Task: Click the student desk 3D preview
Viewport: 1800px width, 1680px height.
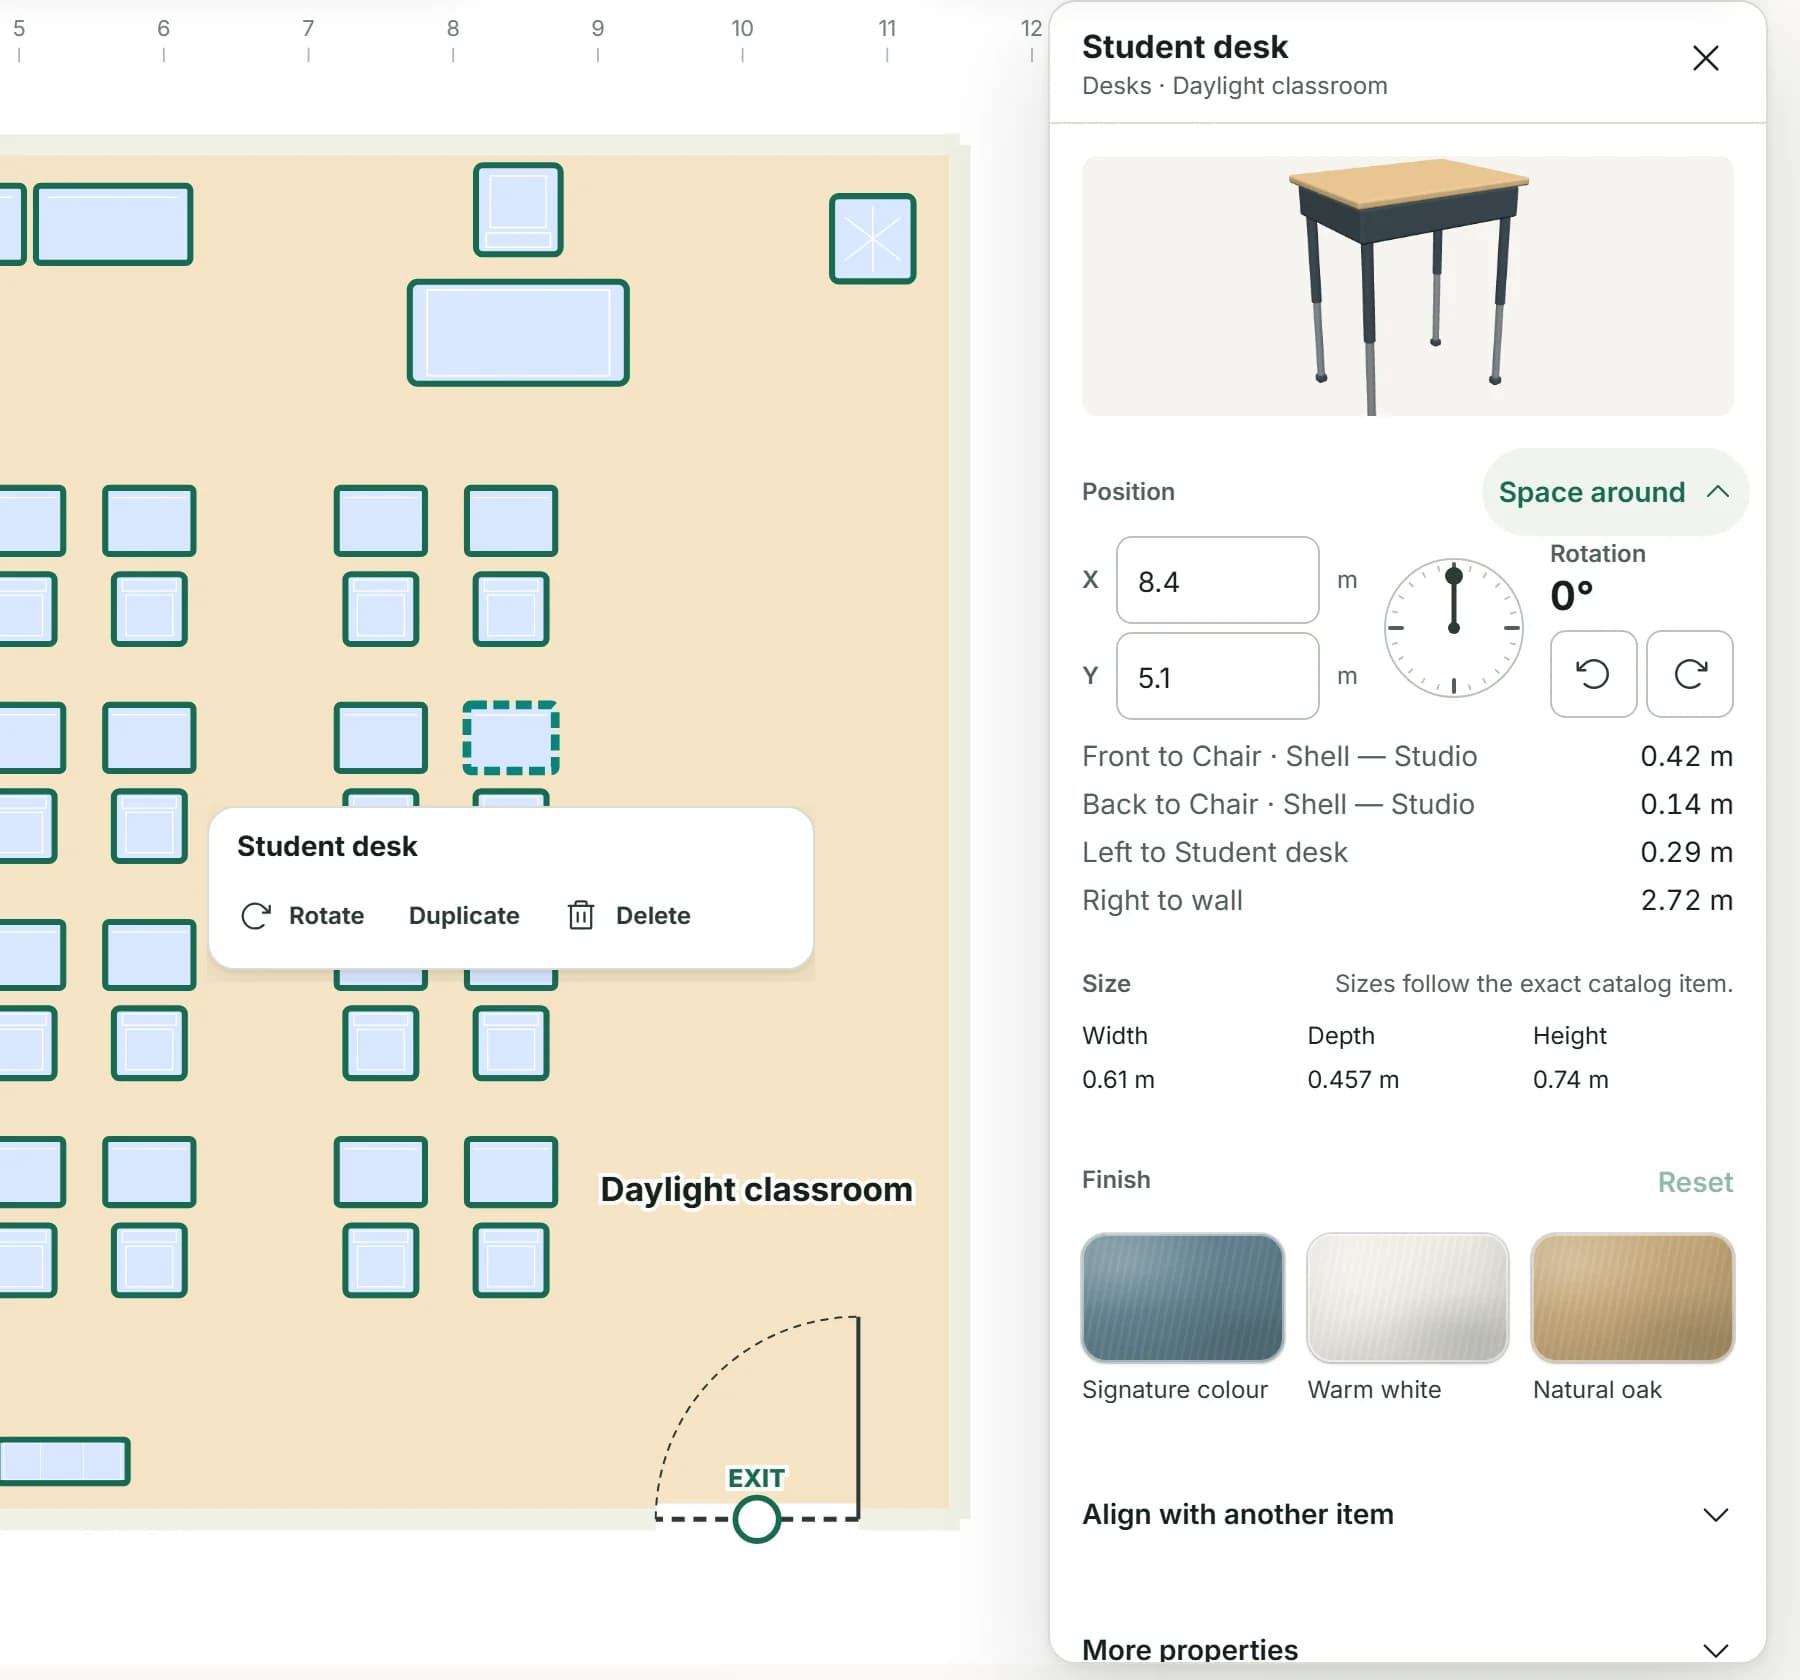Action: (x=1407, y=286)
